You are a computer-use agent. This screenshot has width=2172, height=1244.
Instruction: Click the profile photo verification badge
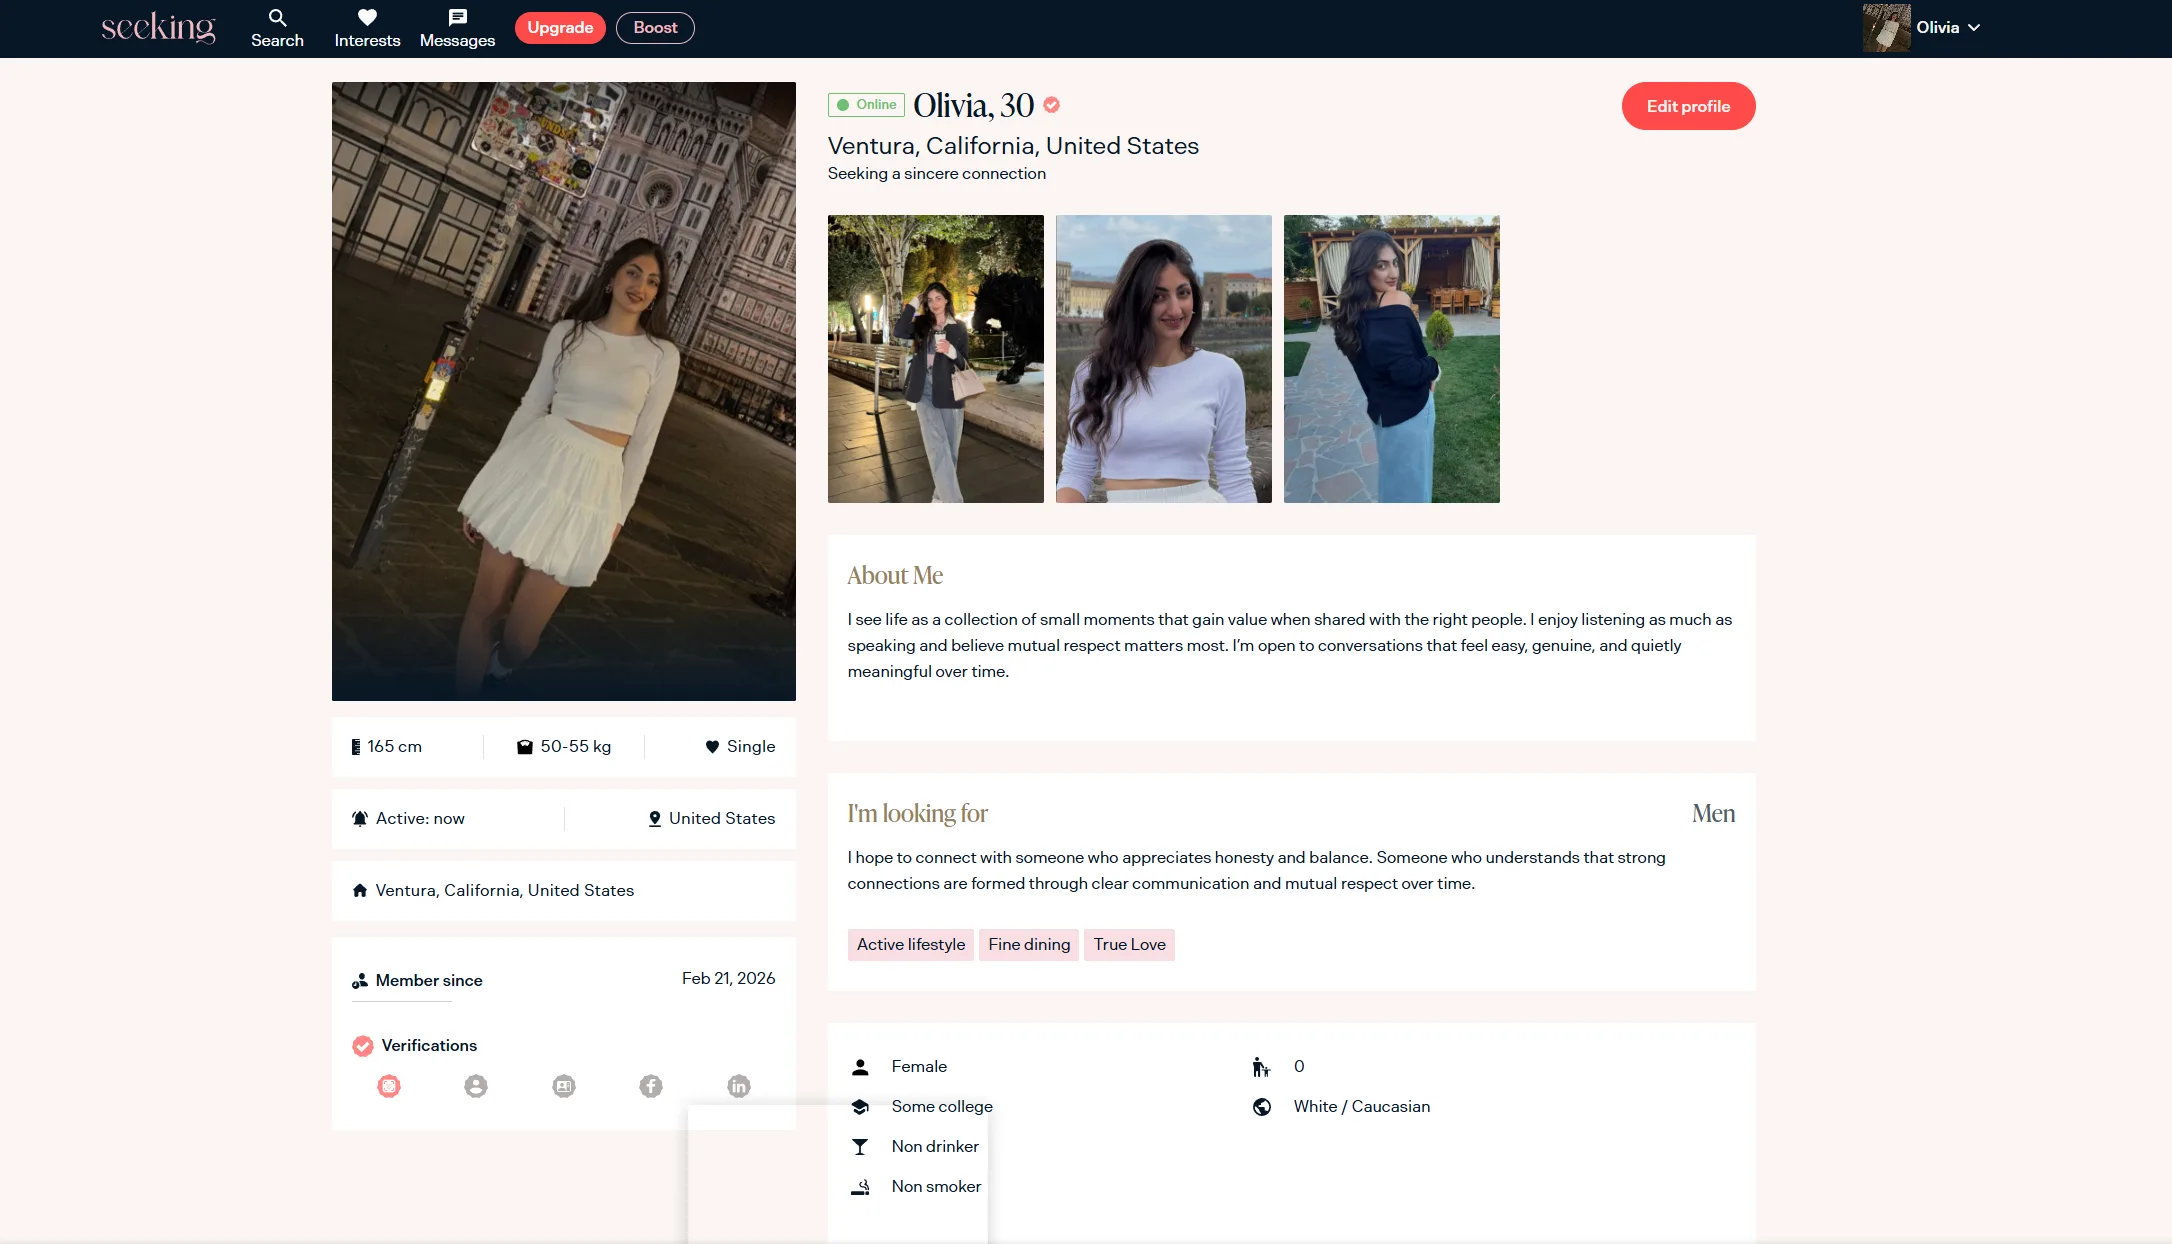(x=476, y=1086)
